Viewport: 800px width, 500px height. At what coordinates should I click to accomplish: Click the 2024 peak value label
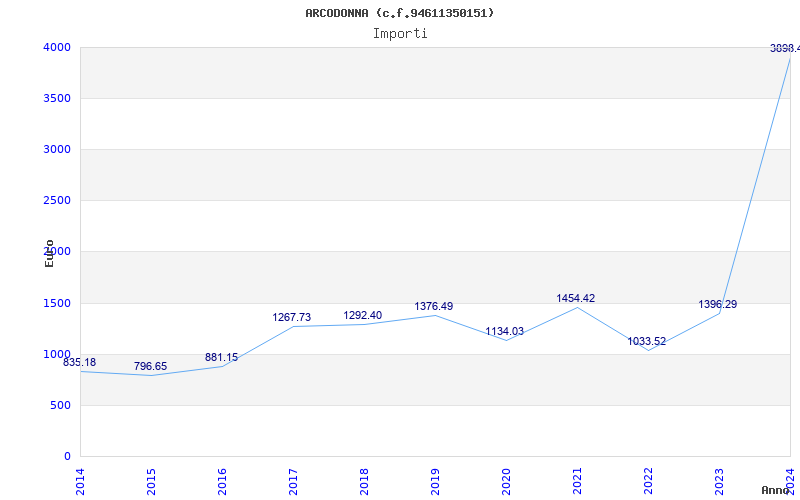(785, 48)
